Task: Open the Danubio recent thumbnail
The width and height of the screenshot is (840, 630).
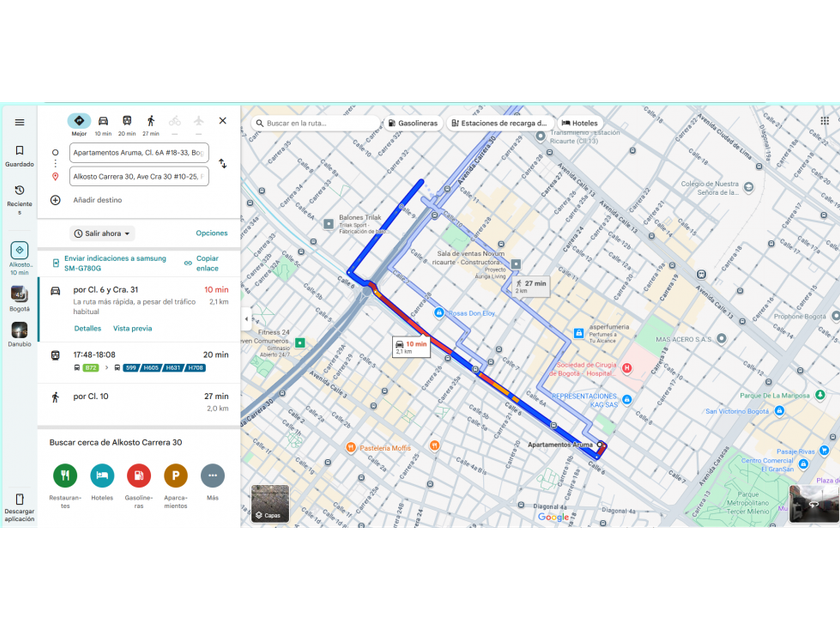Action: (19, 334)
